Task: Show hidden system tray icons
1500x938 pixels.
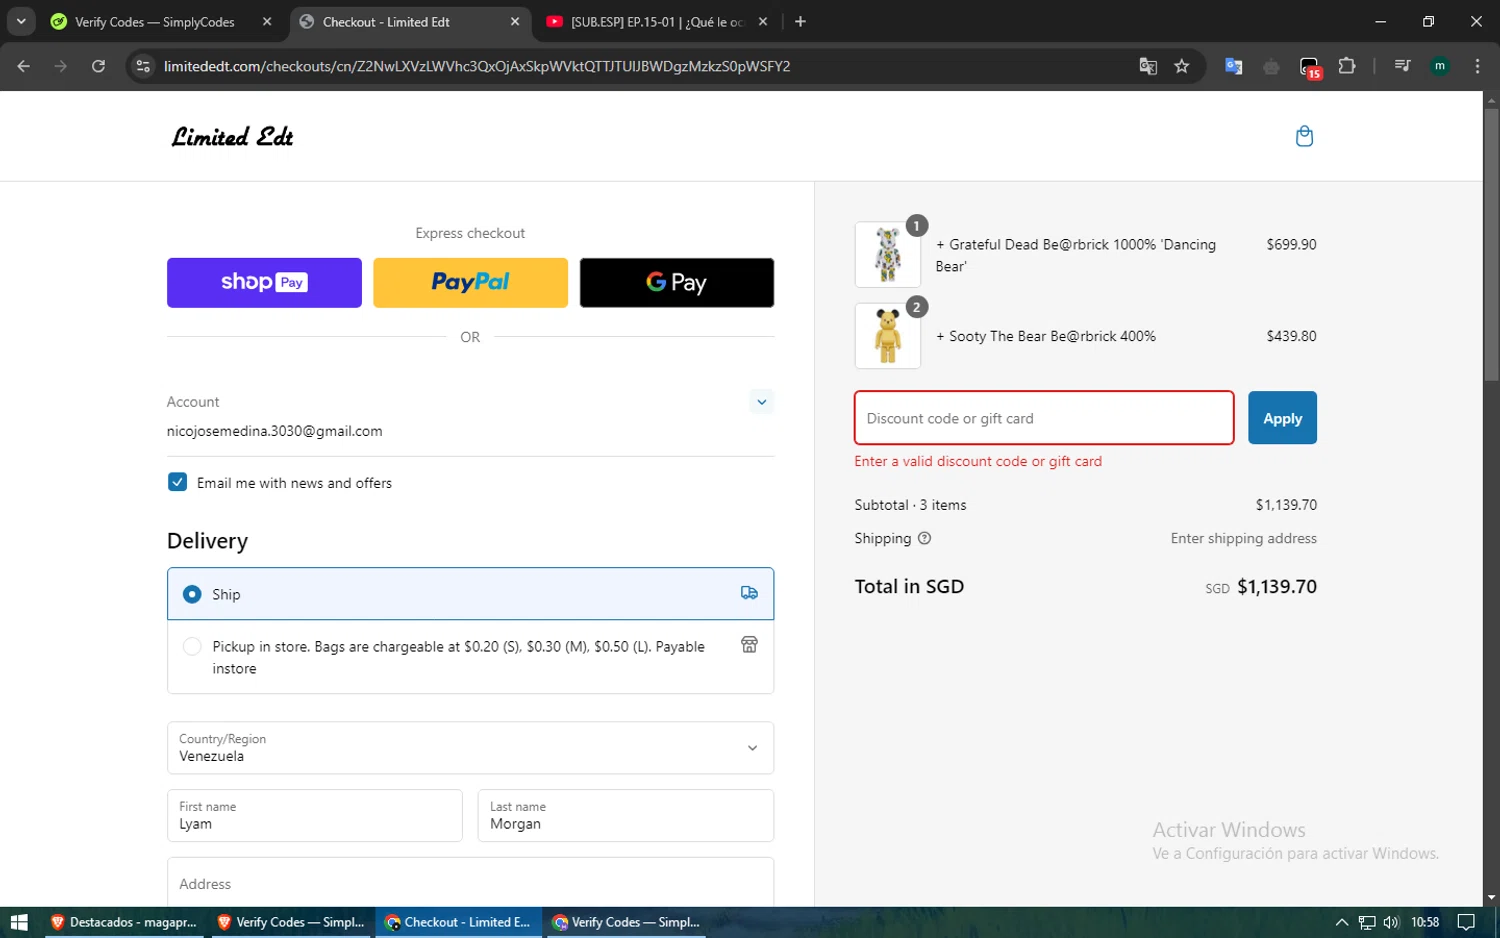Action: (1342, 922)
